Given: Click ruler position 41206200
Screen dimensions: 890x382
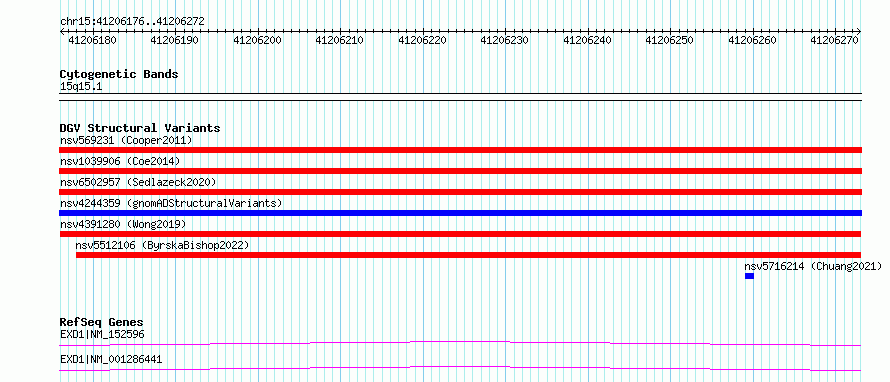Looking at the screenshot, I should click(257, 40).
